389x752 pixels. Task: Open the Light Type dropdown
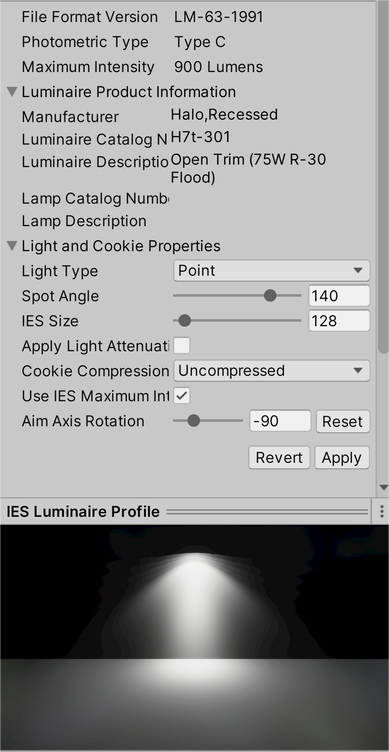point(271,270)
